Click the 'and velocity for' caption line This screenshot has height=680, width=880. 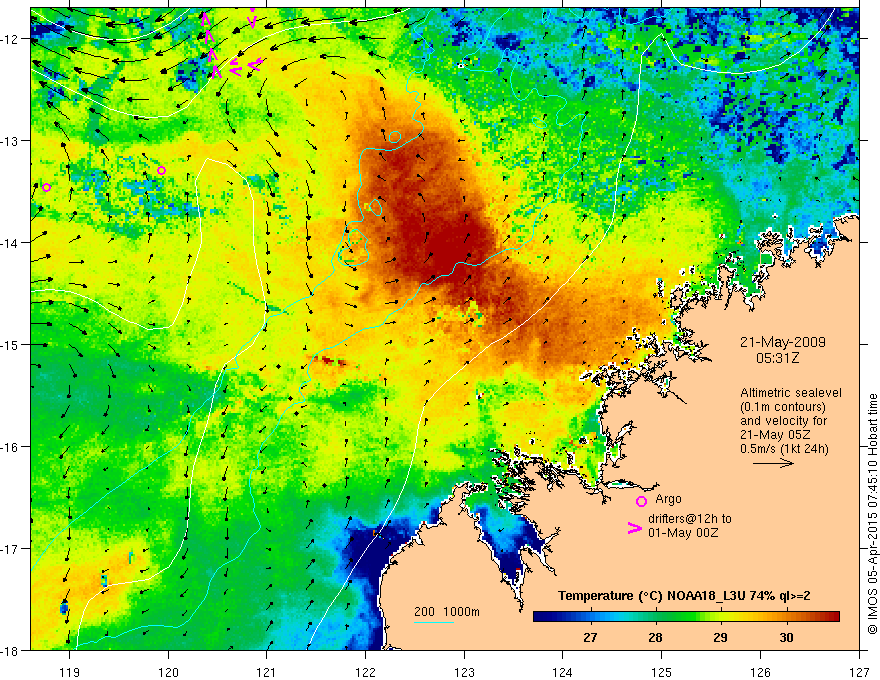click(x=783, y=421)
